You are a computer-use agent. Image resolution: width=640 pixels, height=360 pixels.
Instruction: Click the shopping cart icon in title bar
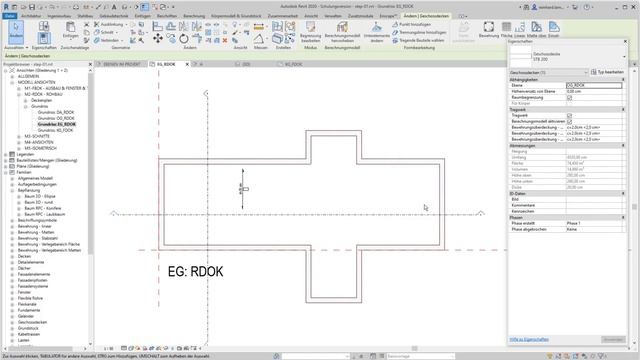point(575,7)
